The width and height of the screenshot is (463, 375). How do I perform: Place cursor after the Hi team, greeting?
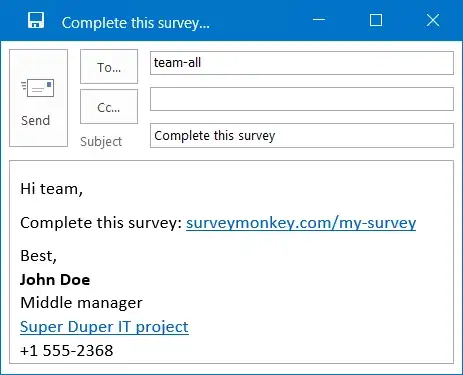(83, 189)
